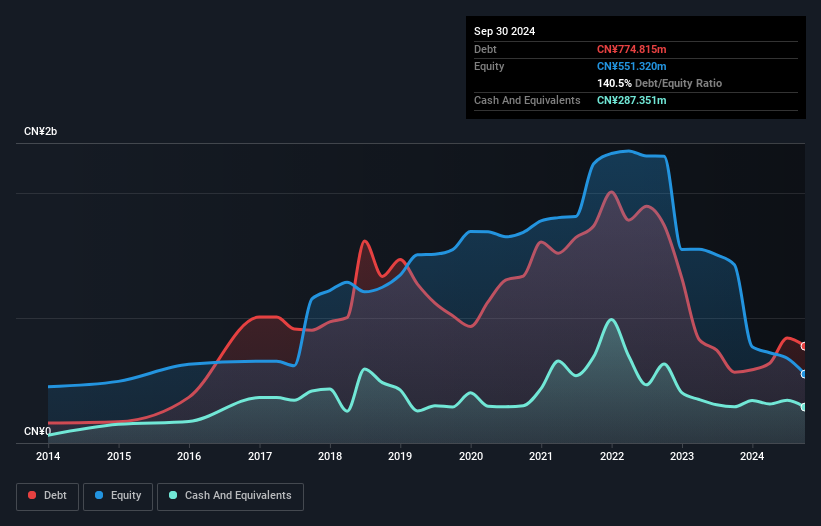The width and height of the screenshot is (821, 526).
Task: Toggle the Equity series legend button
Action: pyautogui.click(x=118, y=496)
